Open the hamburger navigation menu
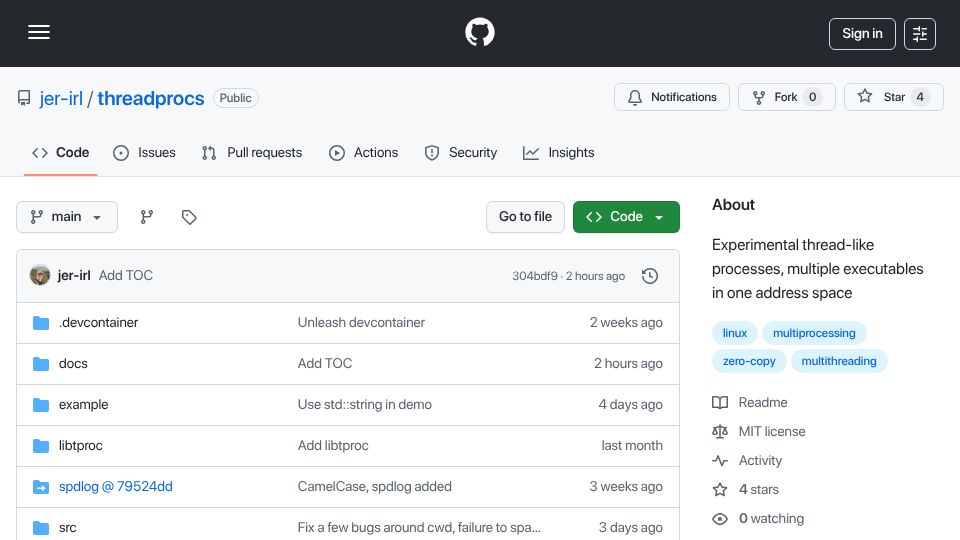Image resolution: width=960 pixels, height=540 pixels. [x=39, y=32]
